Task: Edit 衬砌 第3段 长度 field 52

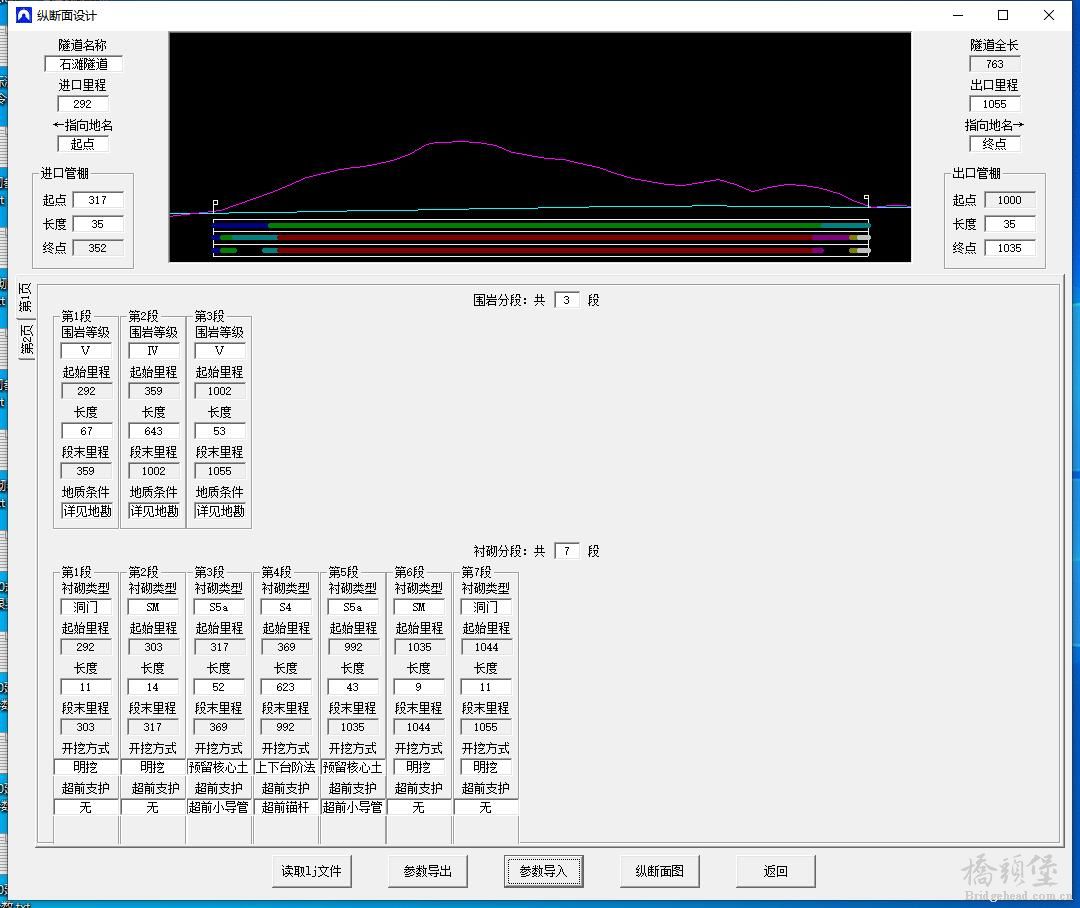Action: coord(219,688)
